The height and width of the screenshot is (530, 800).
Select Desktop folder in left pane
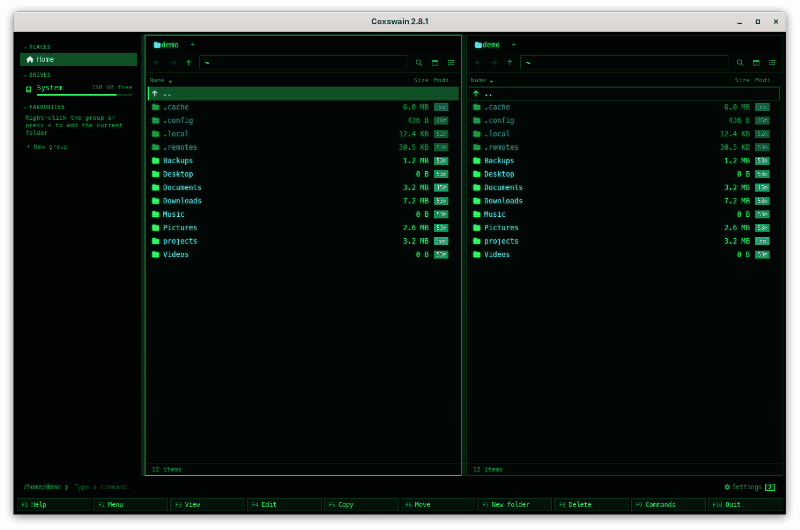click(x=304, y=174)
